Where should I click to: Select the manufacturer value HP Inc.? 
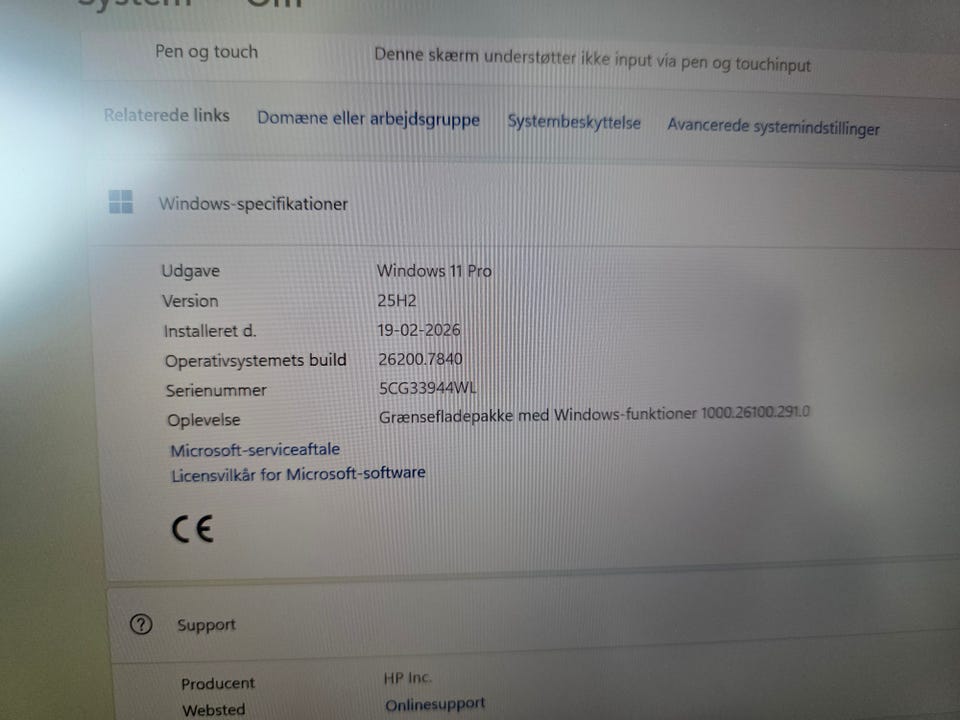pos(408,678)
